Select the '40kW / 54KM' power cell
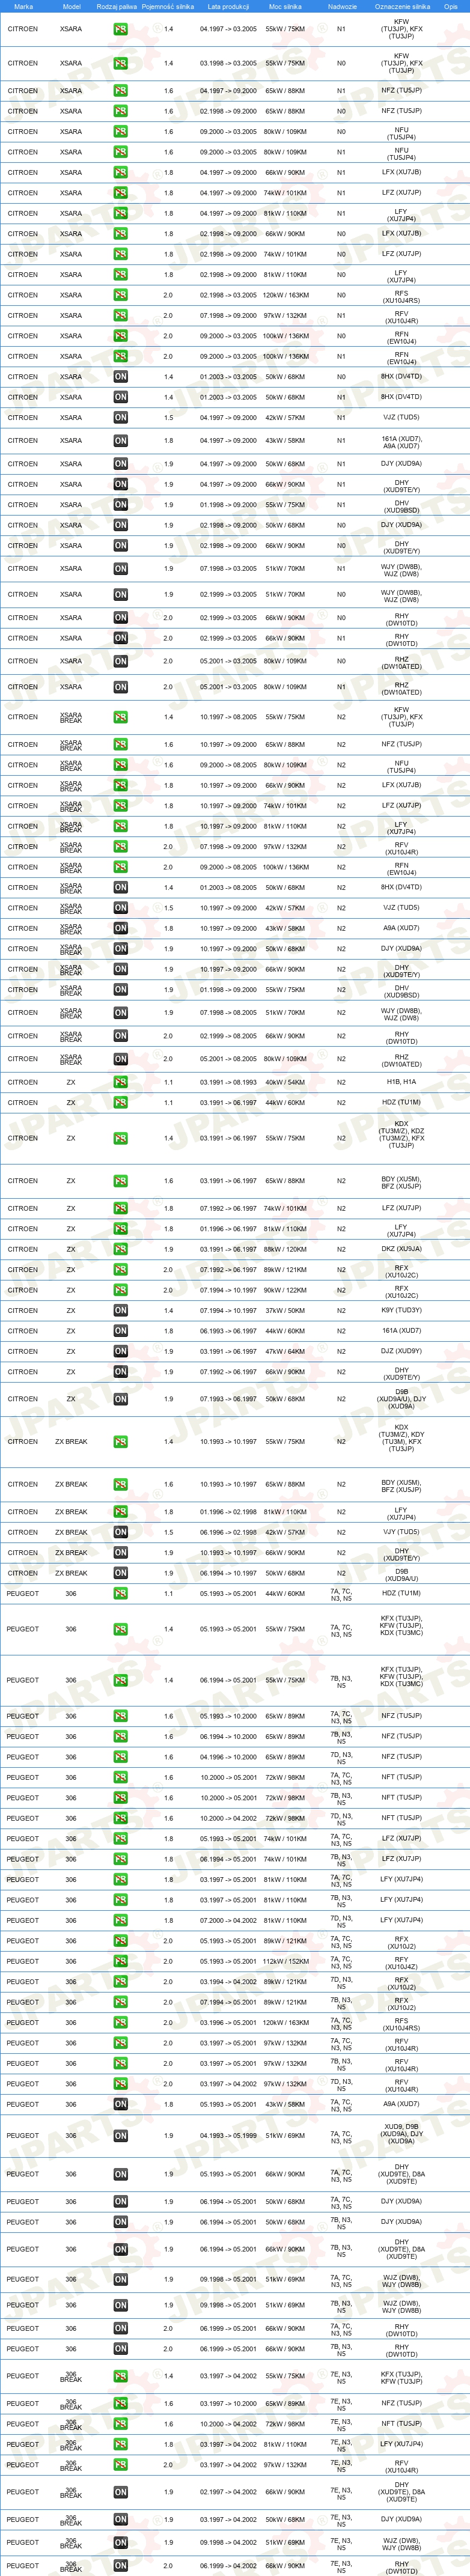The height and width of the screenshot is (2576, 470). coord(286,1082)
